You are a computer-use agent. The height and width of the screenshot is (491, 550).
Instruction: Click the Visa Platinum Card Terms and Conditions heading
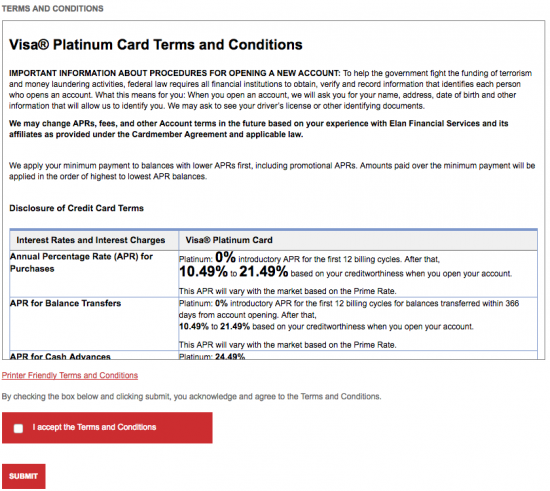156,45
